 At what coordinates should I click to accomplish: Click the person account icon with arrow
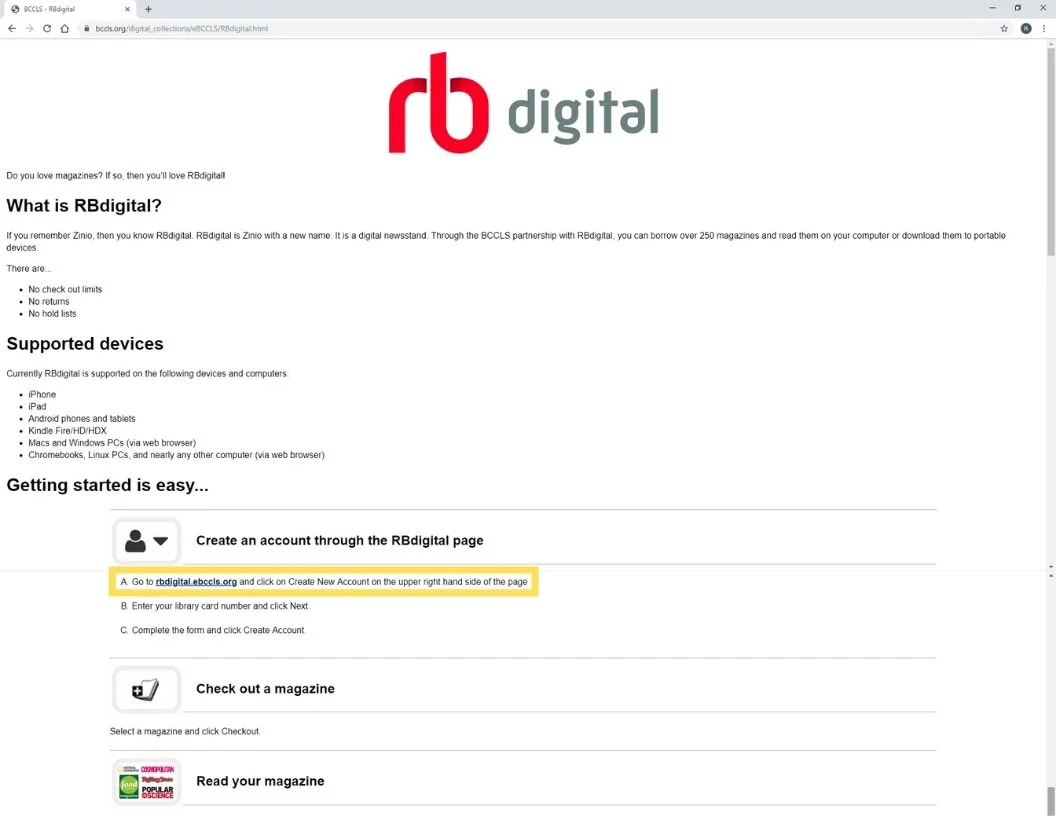point(146,541)
